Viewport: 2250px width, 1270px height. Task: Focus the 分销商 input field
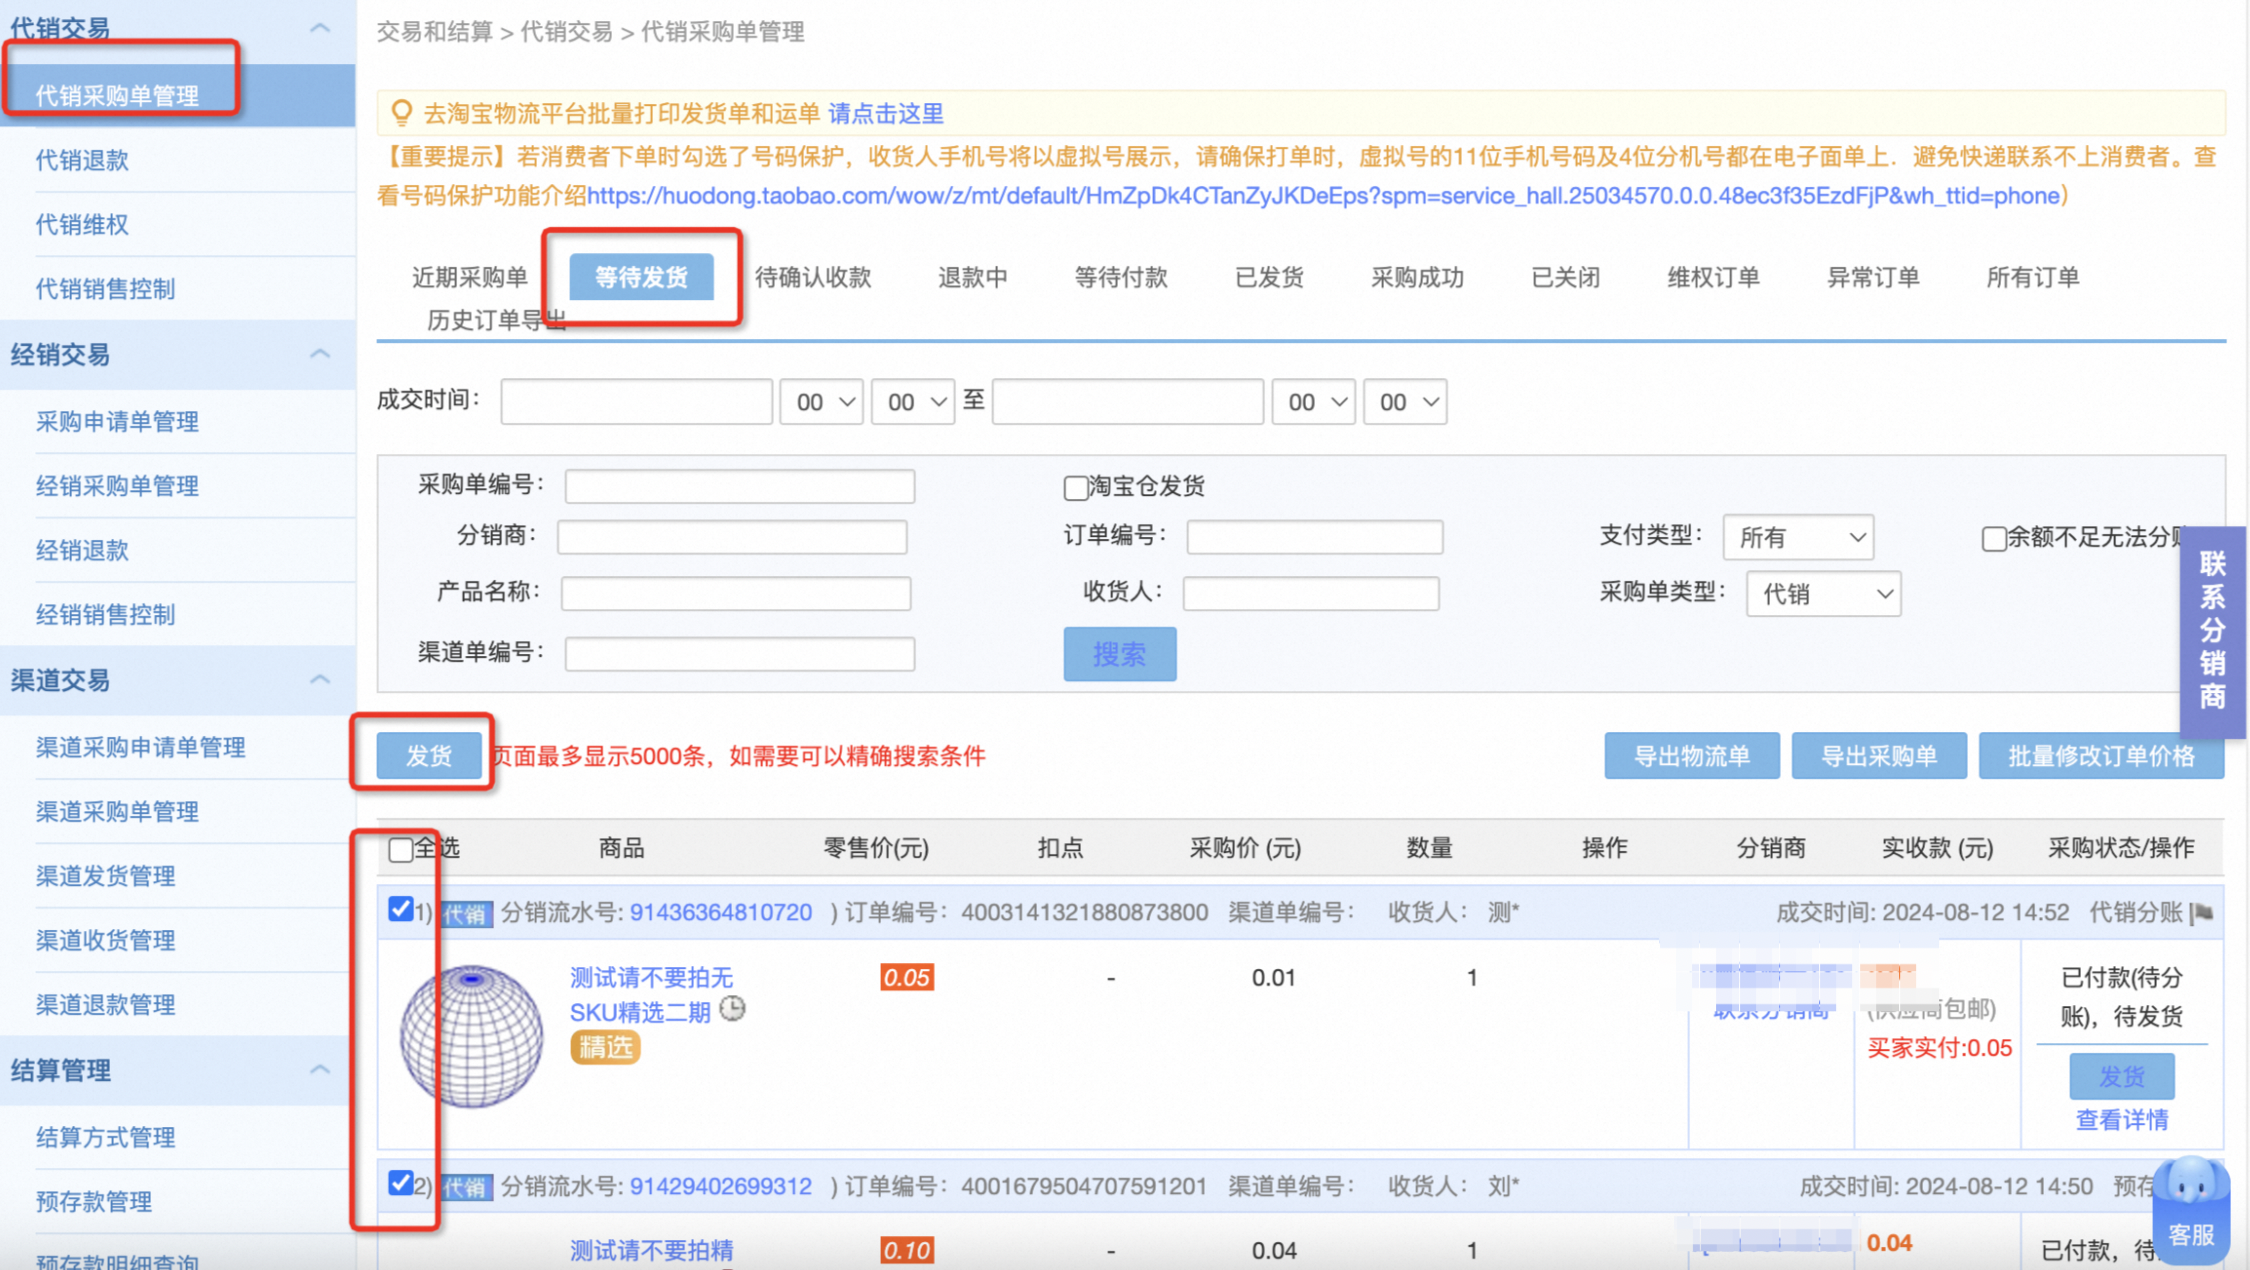(732, 537)
